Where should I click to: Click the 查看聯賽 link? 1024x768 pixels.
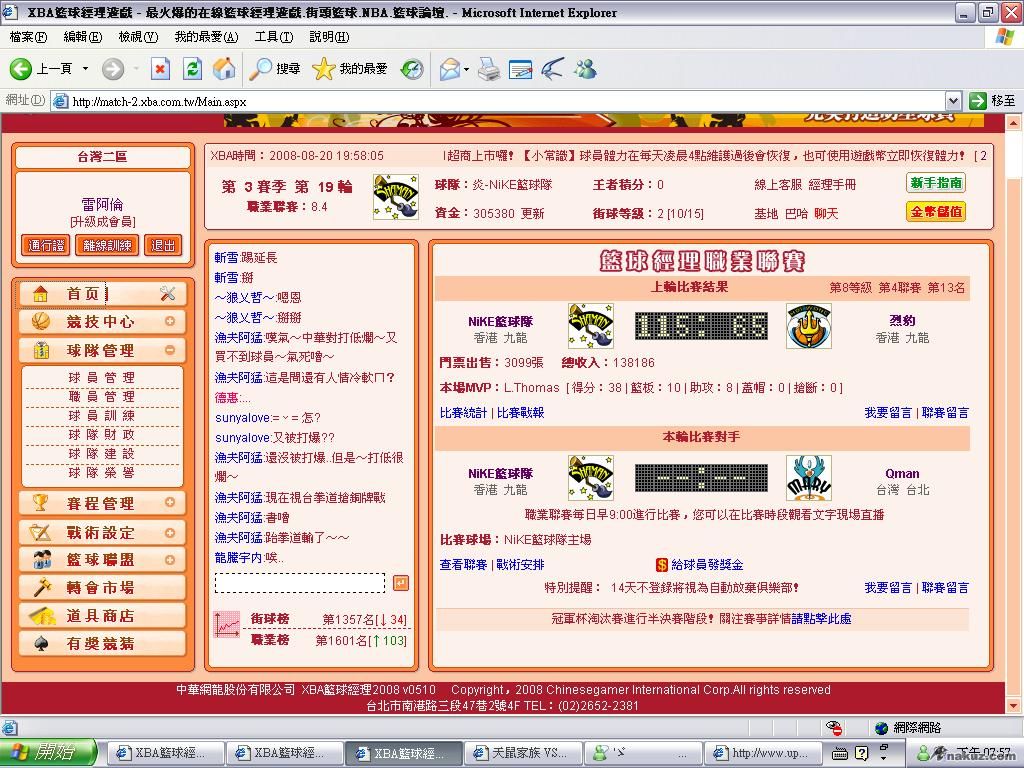pos(463,565)
